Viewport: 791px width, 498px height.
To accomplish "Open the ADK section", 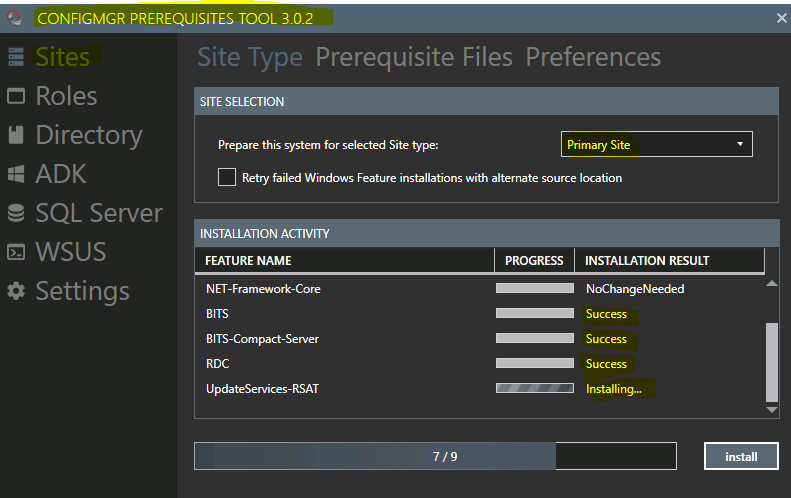I will coord(61,174).
